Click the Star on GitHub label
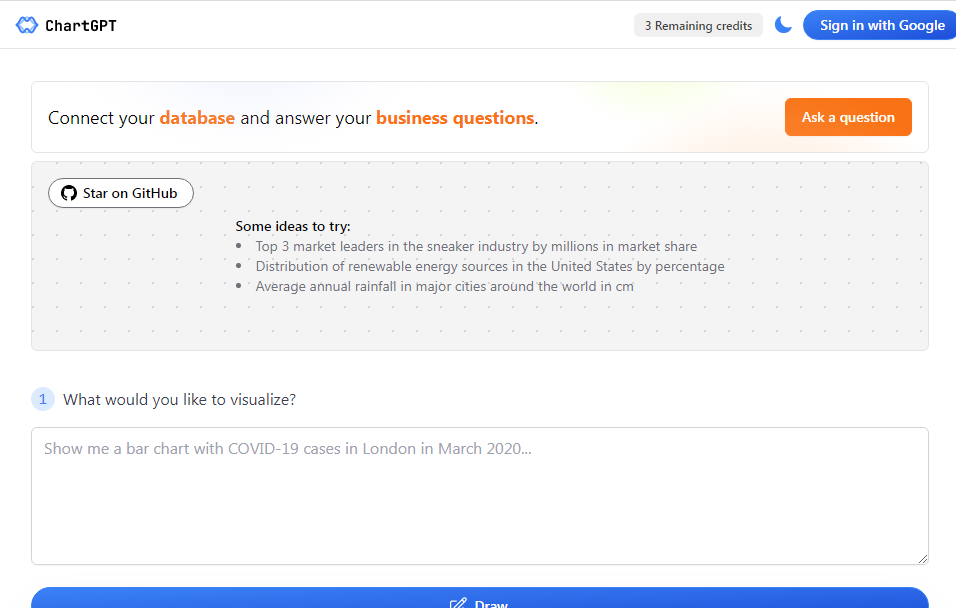The height and width of the screenshot is (608, 956). (130, 193)
